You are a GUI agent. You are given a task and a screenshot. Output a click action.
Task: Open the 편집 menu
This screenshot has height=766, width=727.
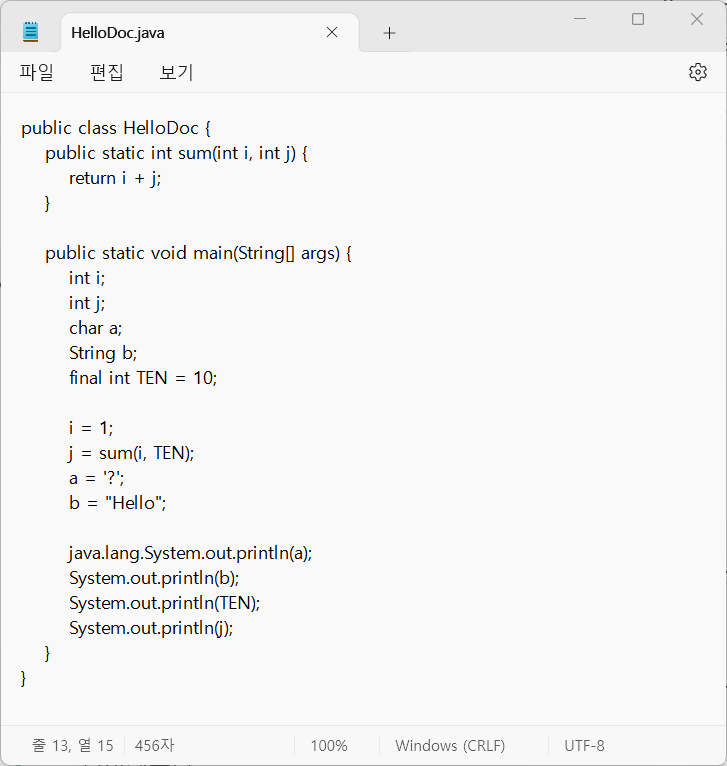107,72
